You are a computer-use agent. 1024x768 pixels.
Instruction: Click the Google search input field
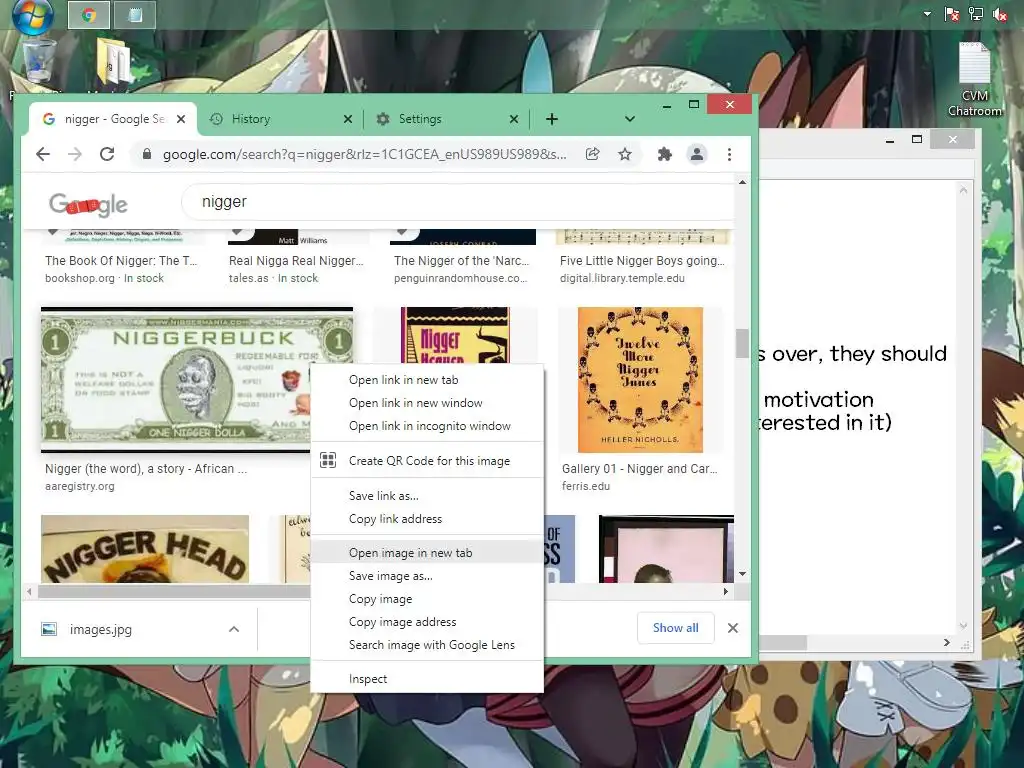[457, 202]
